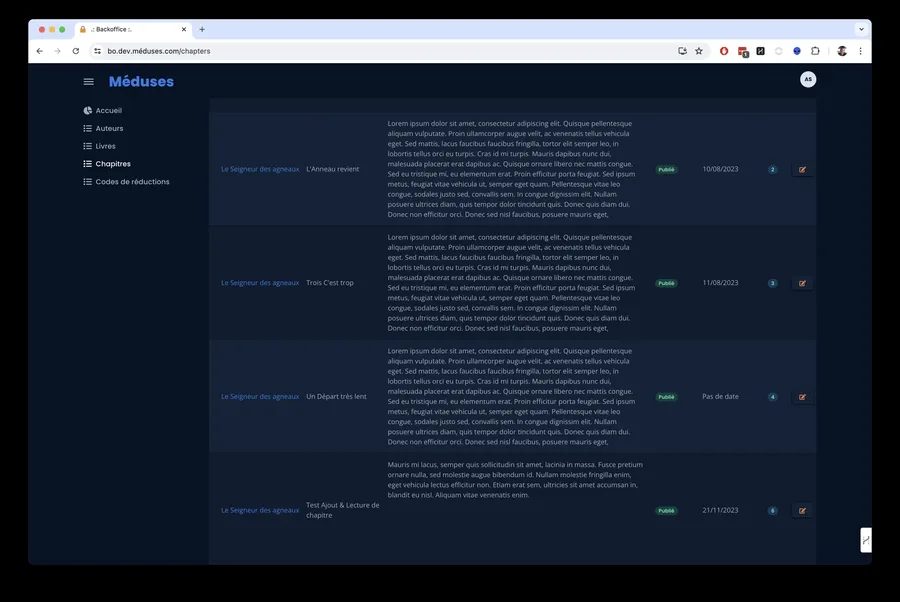The image size is (900, 602).
Task: Go back with the browser back arrow
Action: pos(40,51)
